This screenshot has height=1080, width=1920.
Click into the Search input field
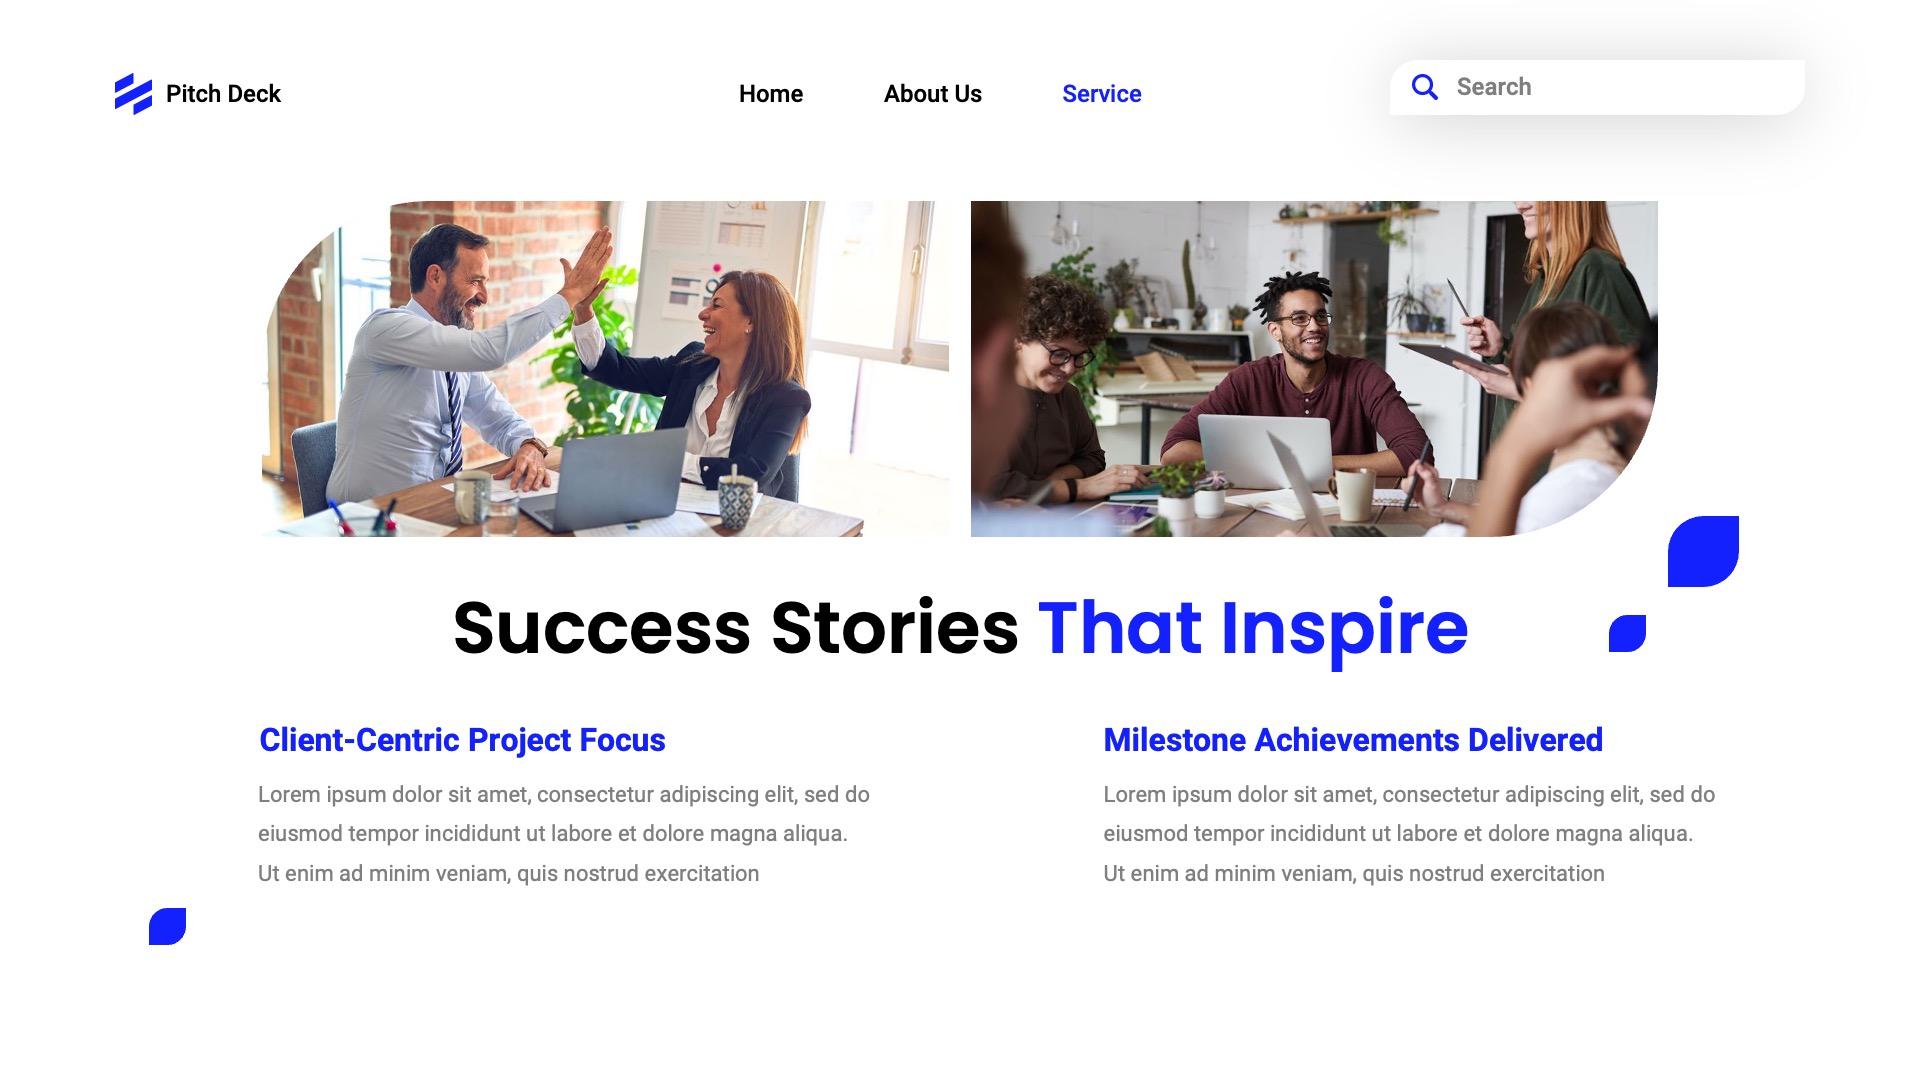pyautogui.click(x=1597, y=87)
